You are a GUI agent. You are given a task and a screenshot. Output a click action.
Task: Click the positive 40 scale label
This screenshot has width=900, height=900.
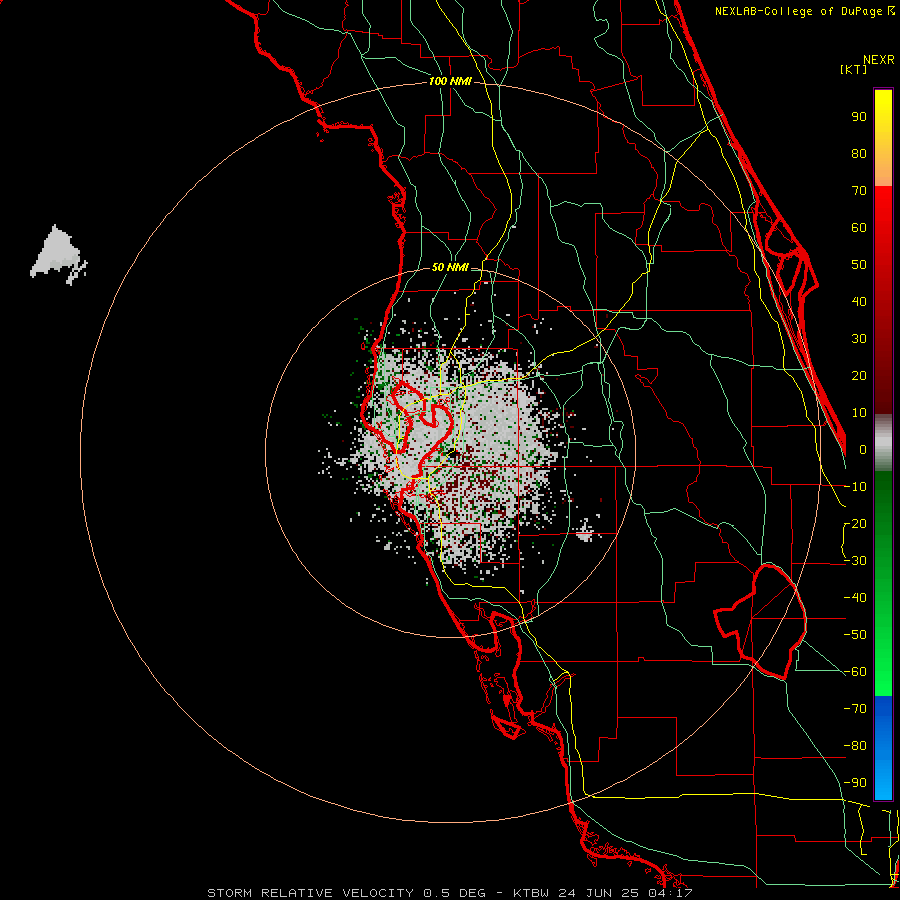(x=859, y=302)
